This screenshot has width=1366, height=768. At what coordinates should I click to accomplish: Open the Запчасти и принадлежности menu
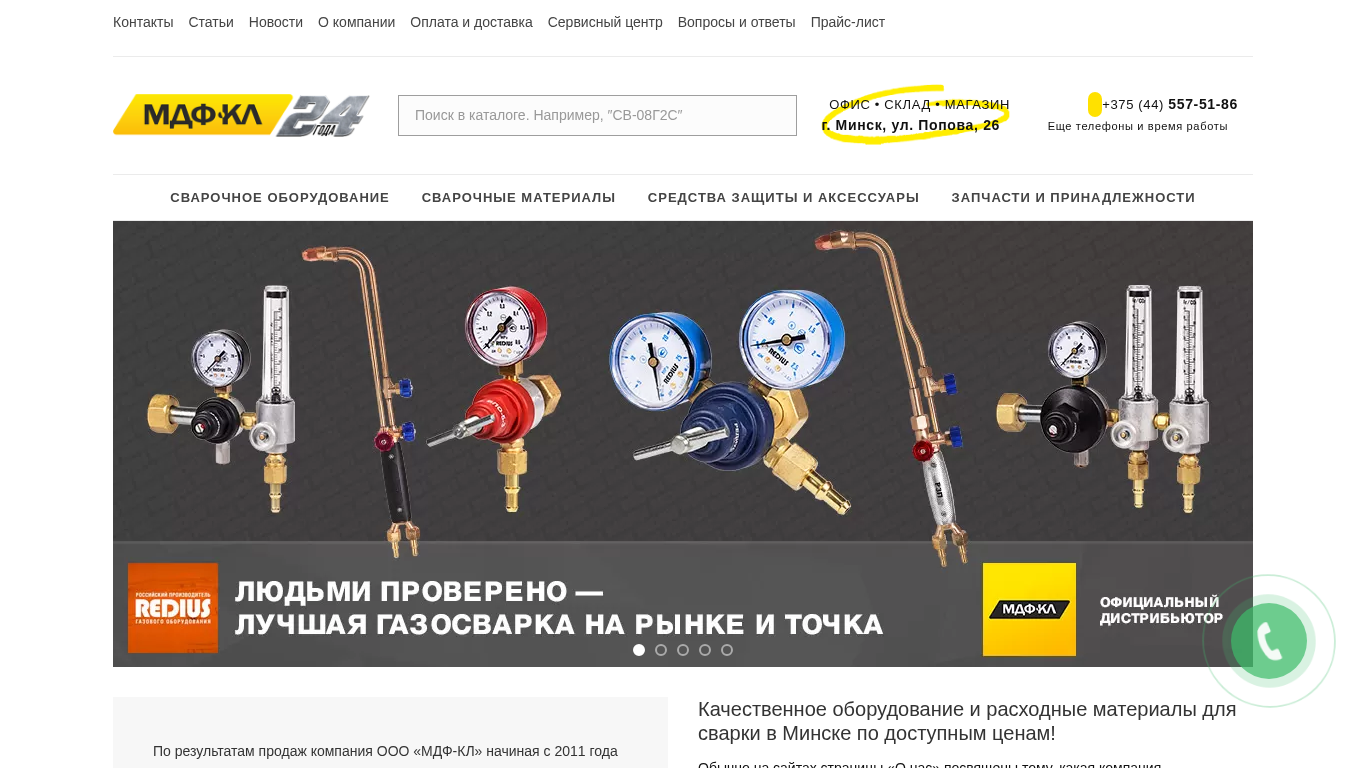point(1073,198)
